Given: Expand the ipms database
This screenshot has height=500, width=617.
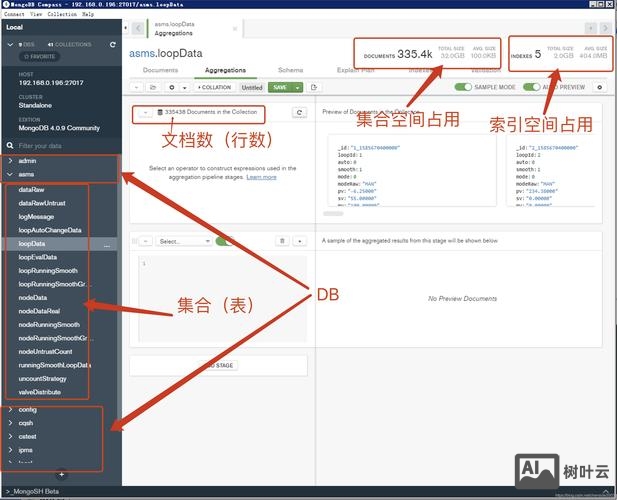Looking at the screenshot, I should coord(10,450).
